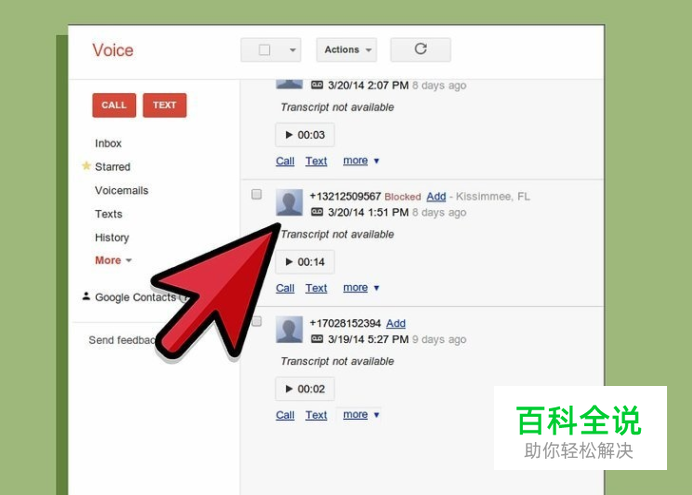Play the 00:03 voicemail
This screenshot has height=495, width=692.
305,135
